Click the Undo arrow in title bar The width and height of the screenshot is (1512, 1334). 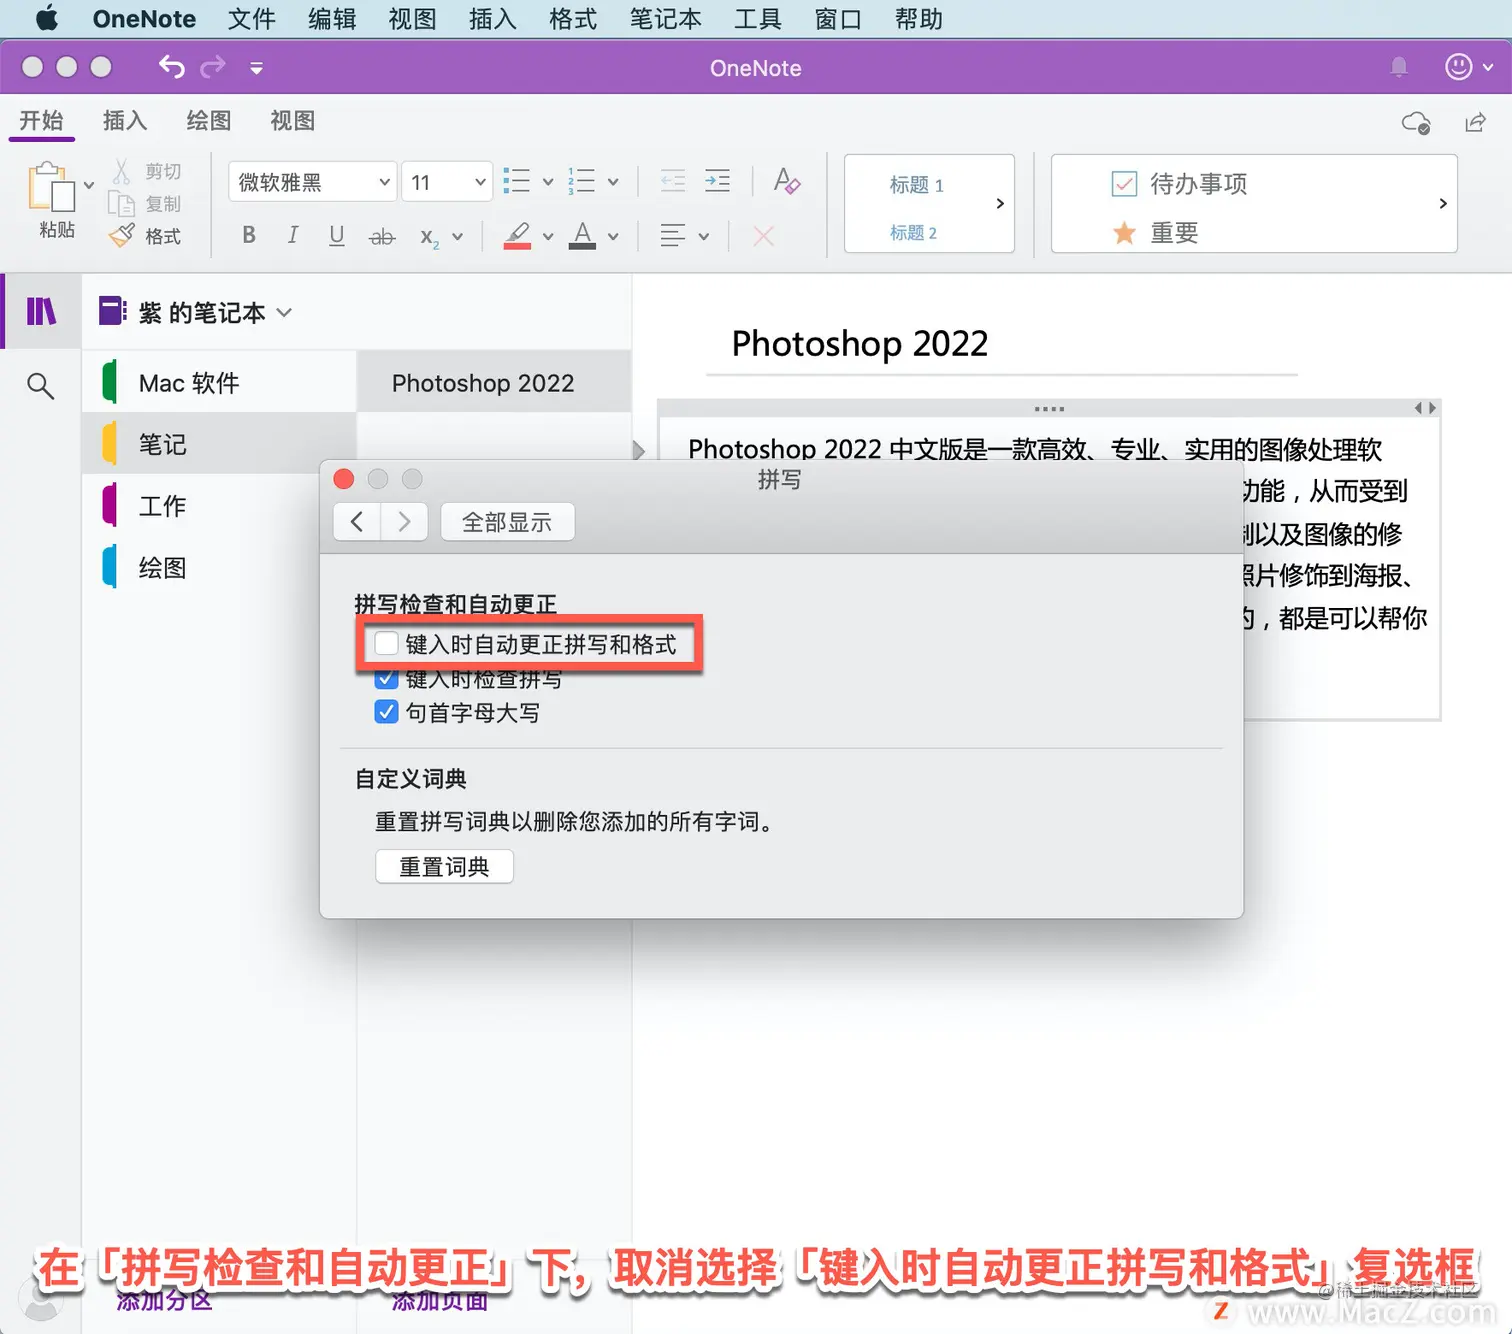pyautogui.click(x=171, y=67)
